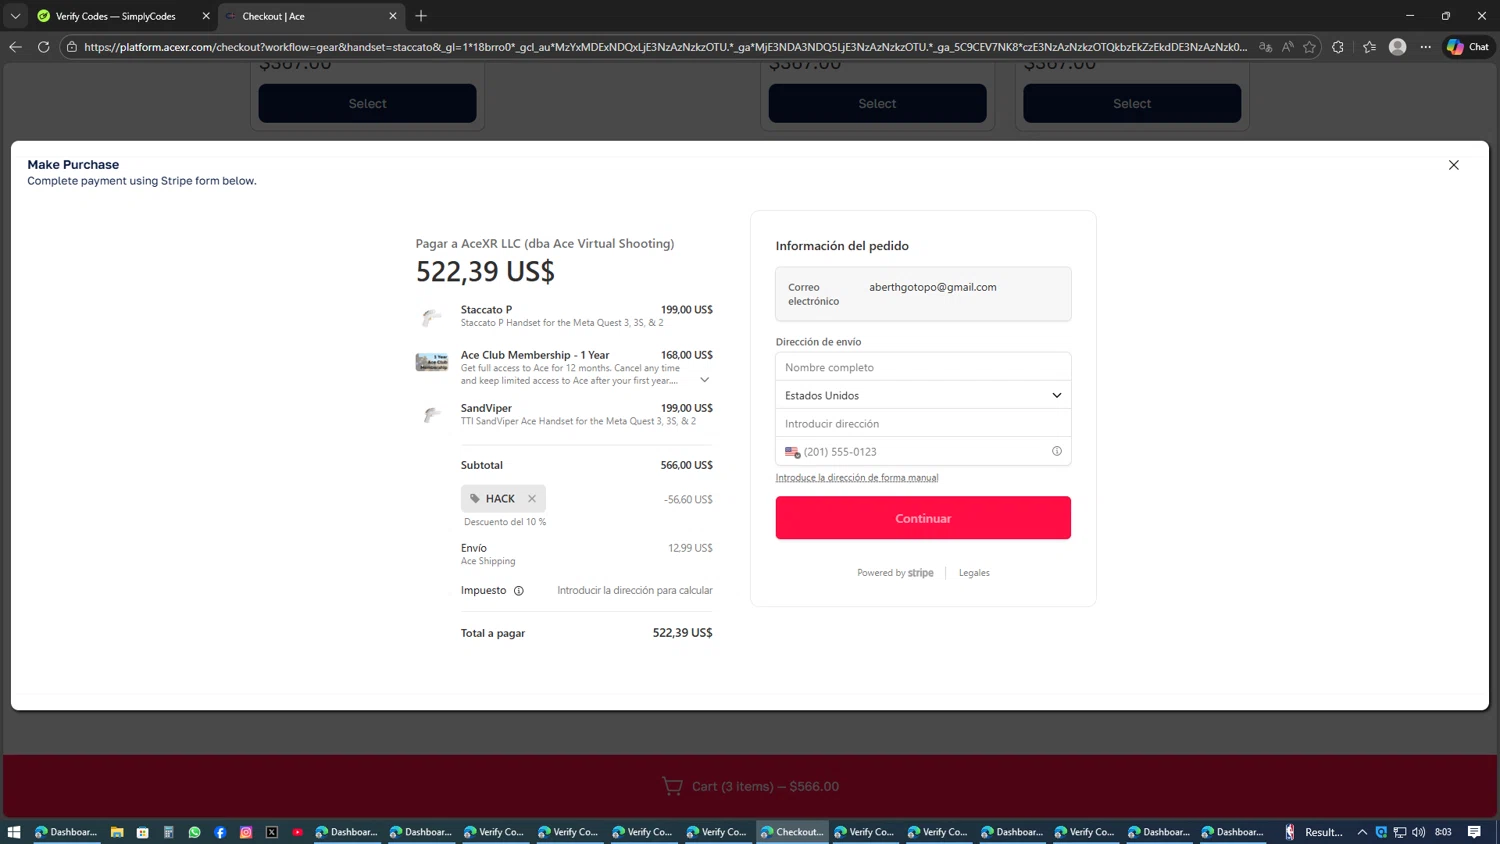
Task: Open the phone country flag selector
Action: coord(792,452)
